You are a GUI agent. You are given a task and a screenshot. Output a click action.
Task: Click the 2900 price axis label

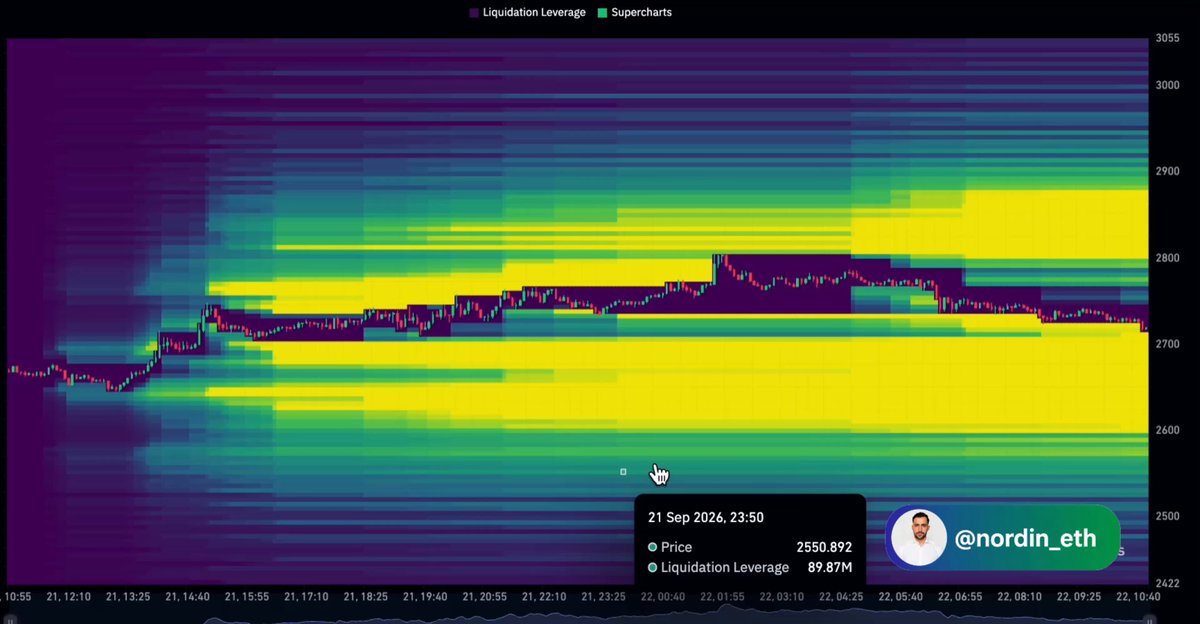[x=1167, y=172]
